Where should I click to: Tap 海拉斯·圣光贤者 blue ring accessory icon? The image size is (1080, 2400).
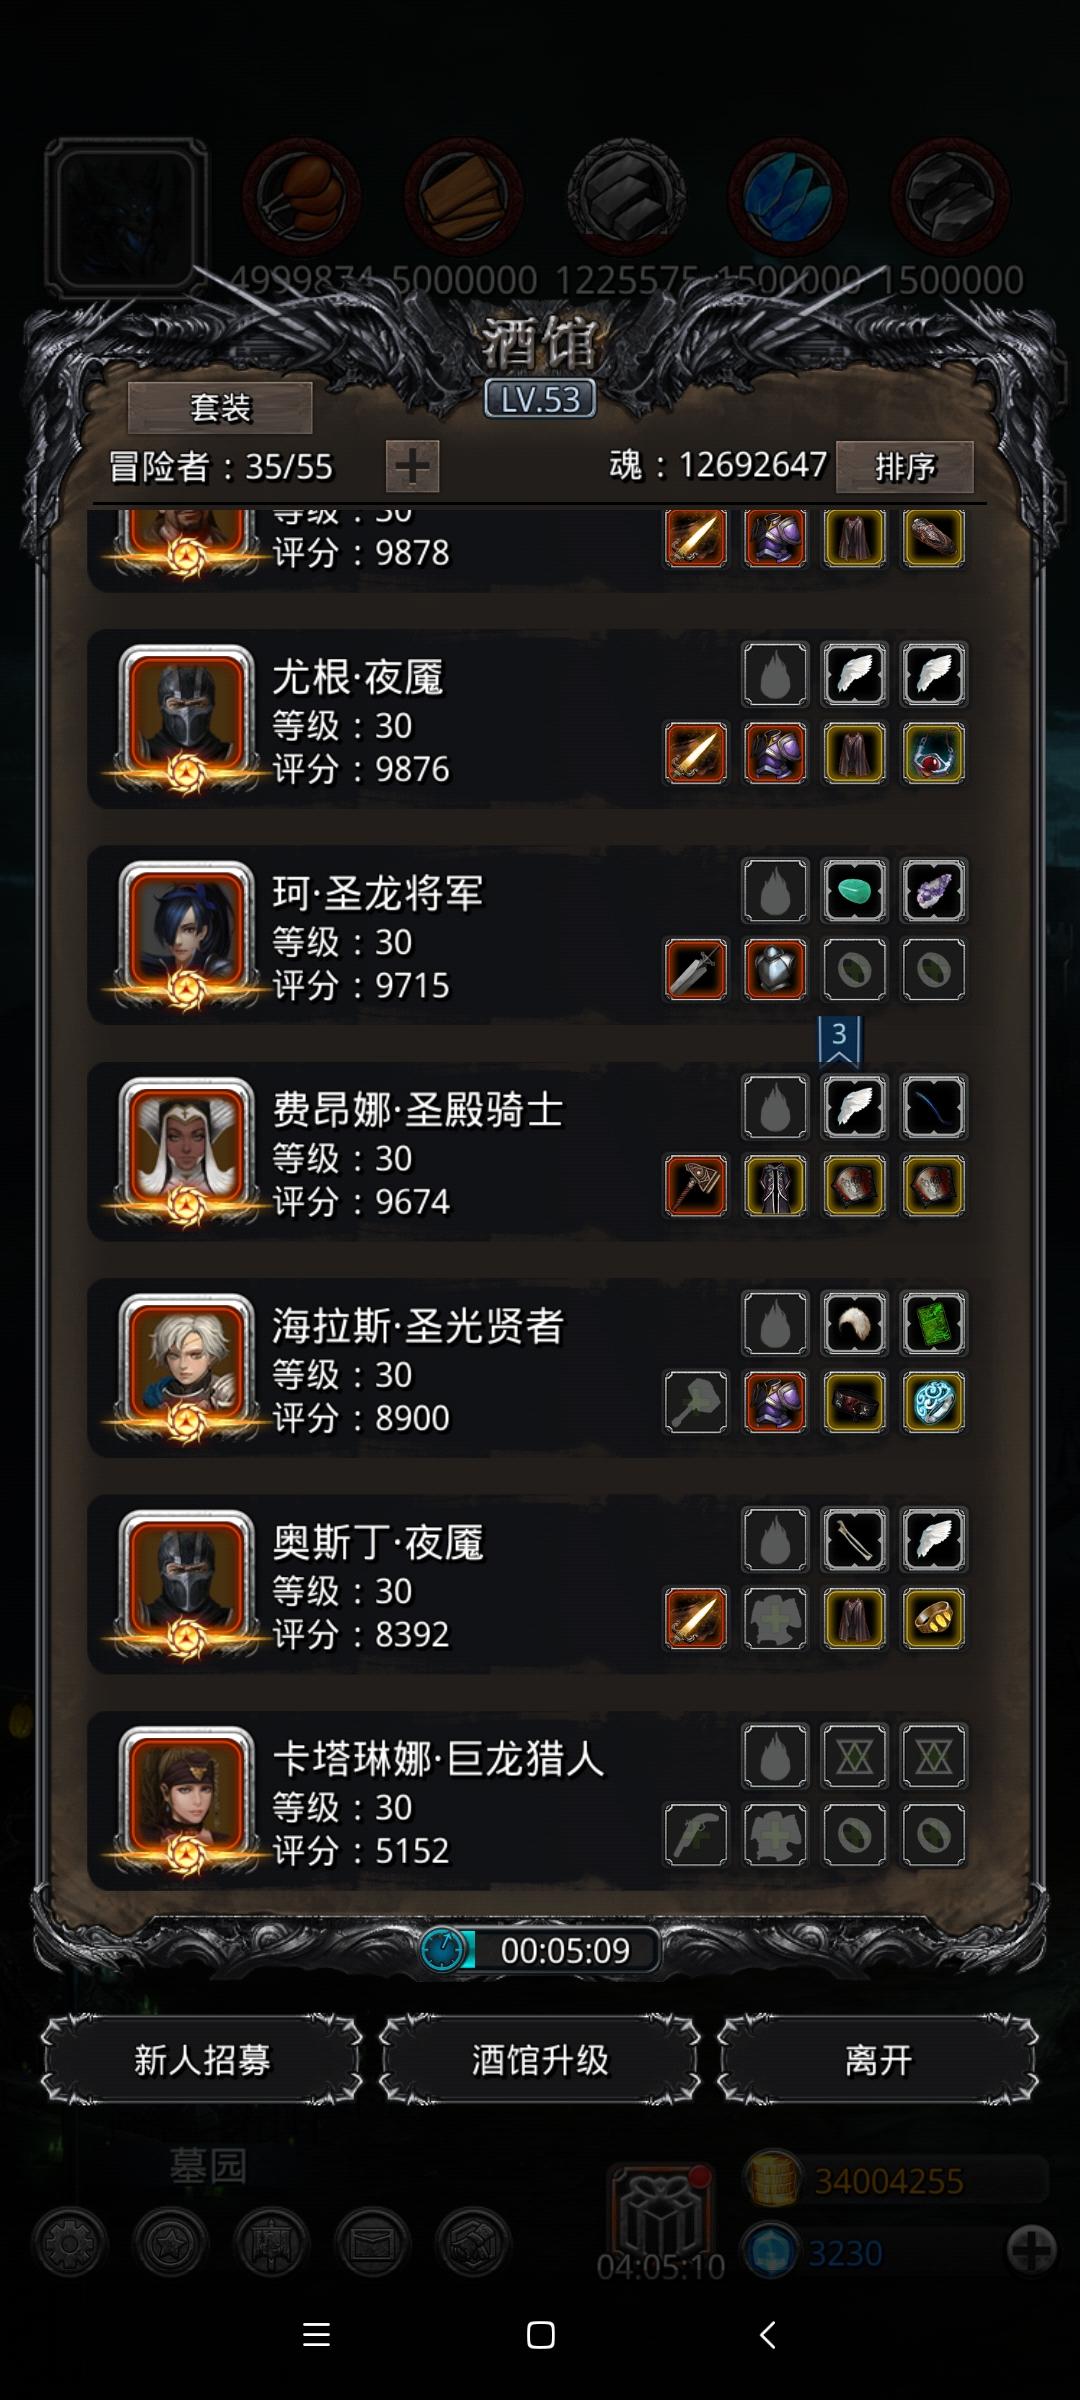[934, 1402]
